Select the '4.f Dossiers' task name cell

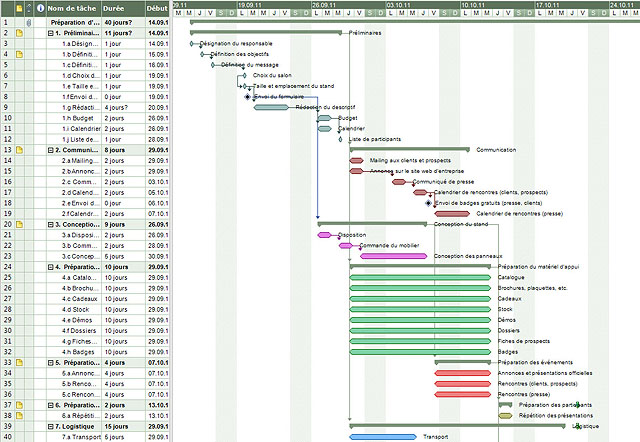point(73,331)
